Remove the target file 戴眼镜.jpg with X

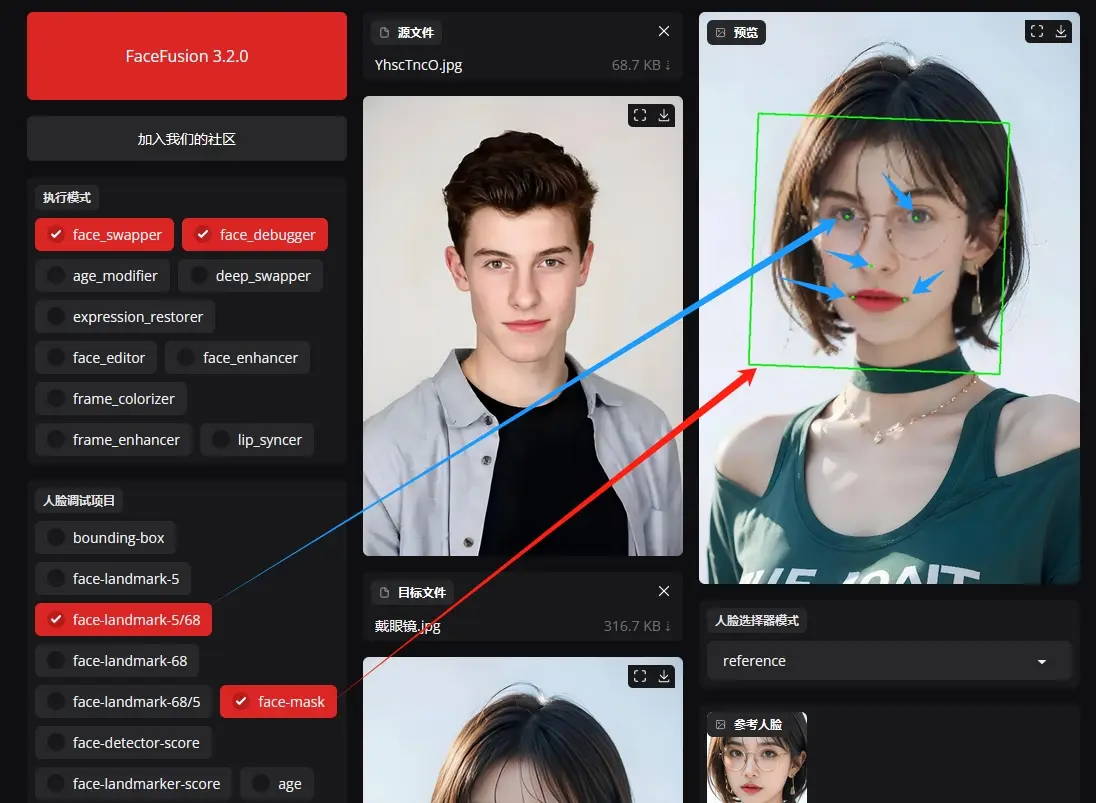[663, 592]
